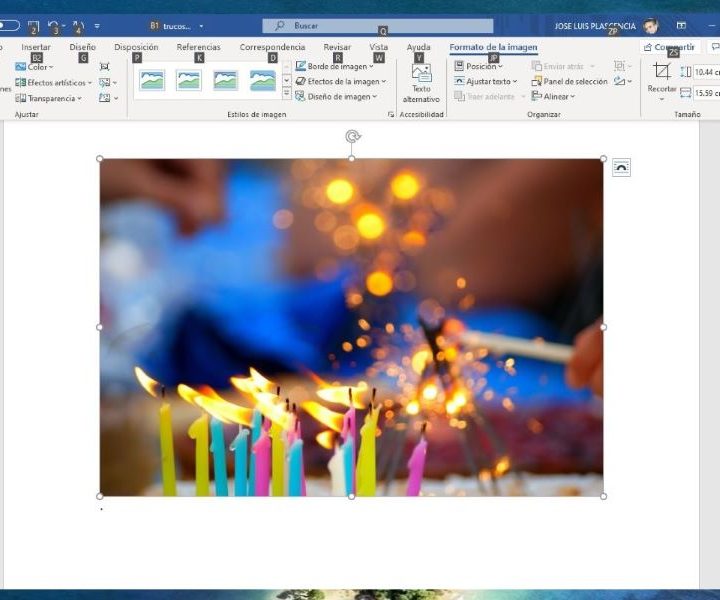Click the user account profile picture
The image size is (720, 600).
pyautogui.click(x=650, y=26)
